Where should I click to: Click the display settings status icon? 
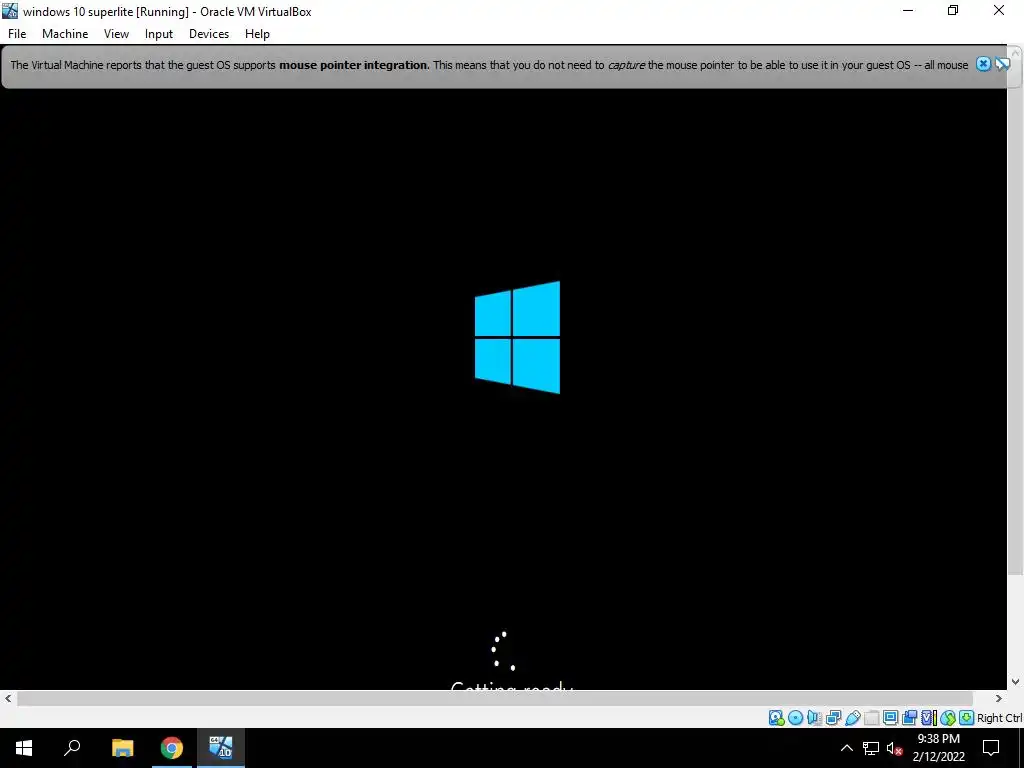coord(890,718)
